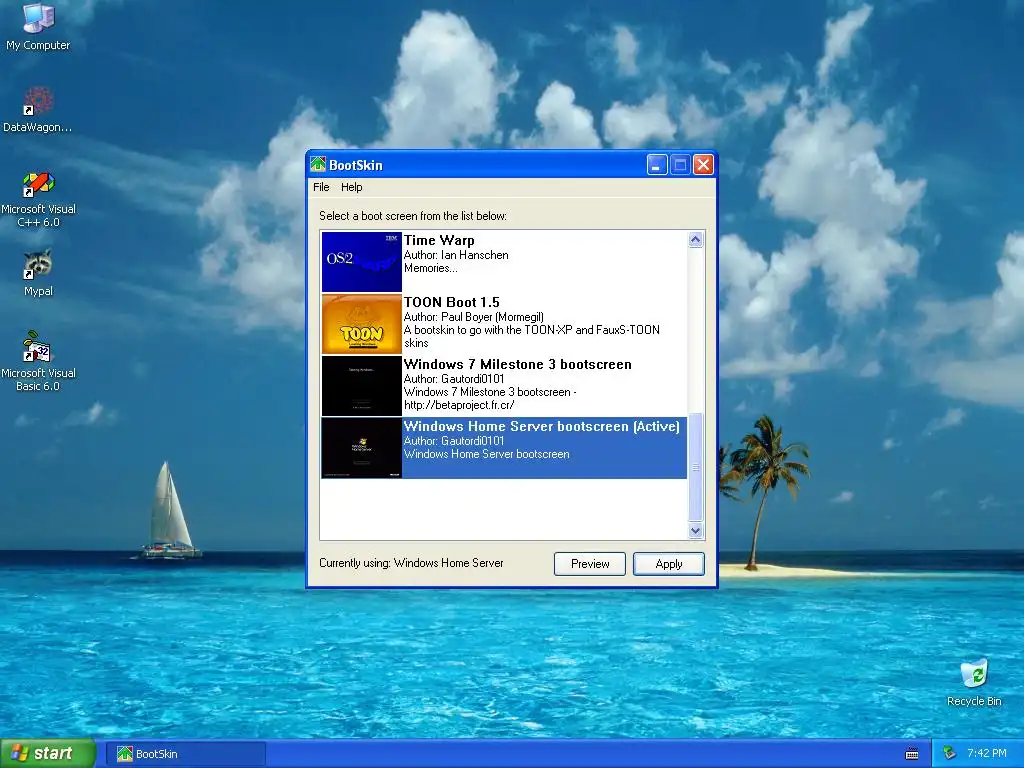Viewport: 1024px width, 768px height.
Task: Select the Mypal raccoon desktop icon
Action: [x=38, y=273]
